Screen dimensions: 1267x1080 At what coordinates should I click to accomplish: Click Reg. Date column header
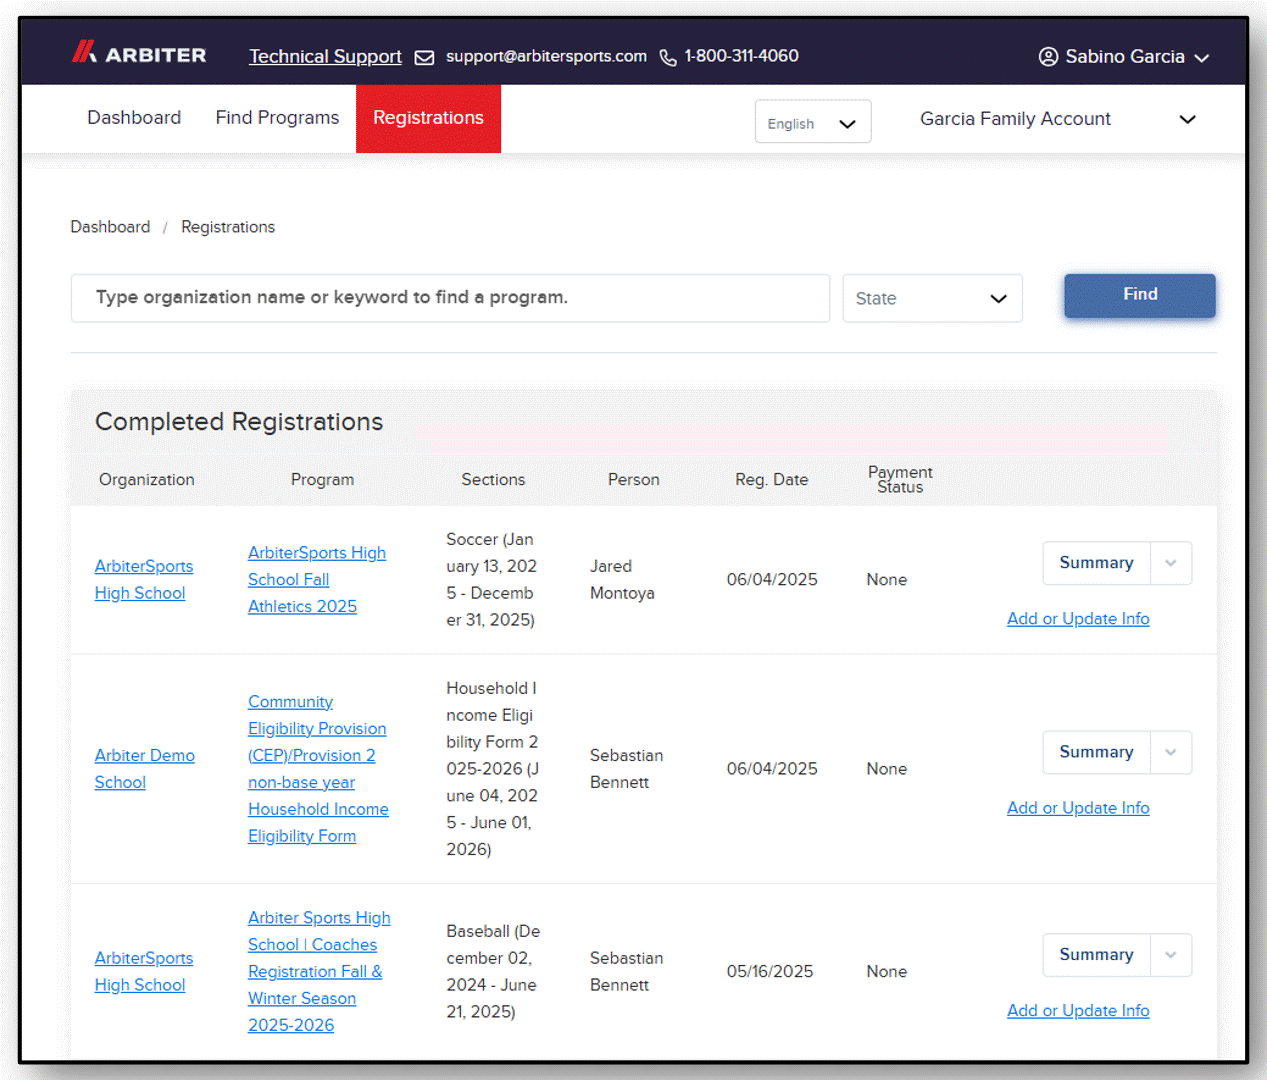pyautogui.click(x=771, y=480)
